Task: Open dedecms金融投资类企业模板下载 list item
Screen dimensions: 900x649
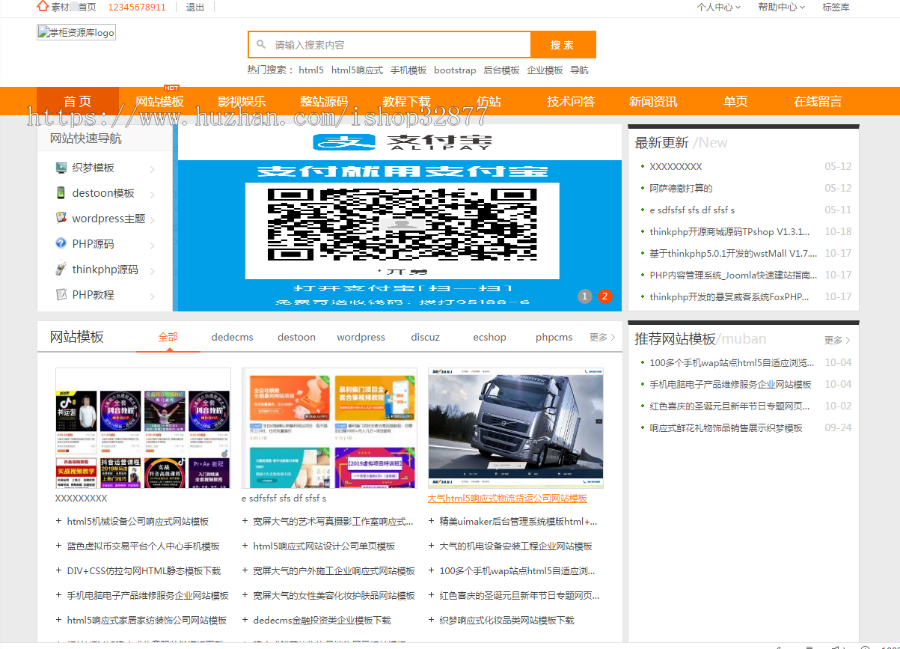Action: (x=321, y=620)
